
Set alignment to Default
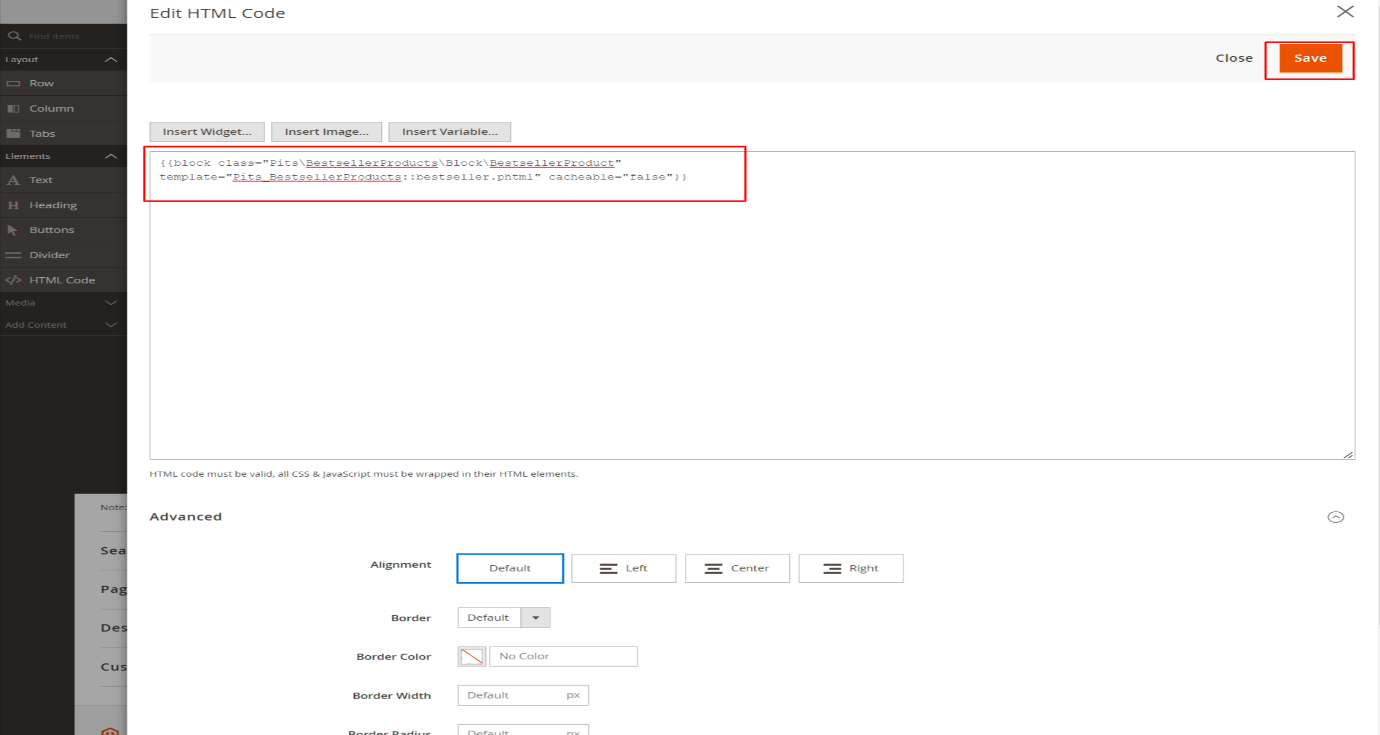510,568
